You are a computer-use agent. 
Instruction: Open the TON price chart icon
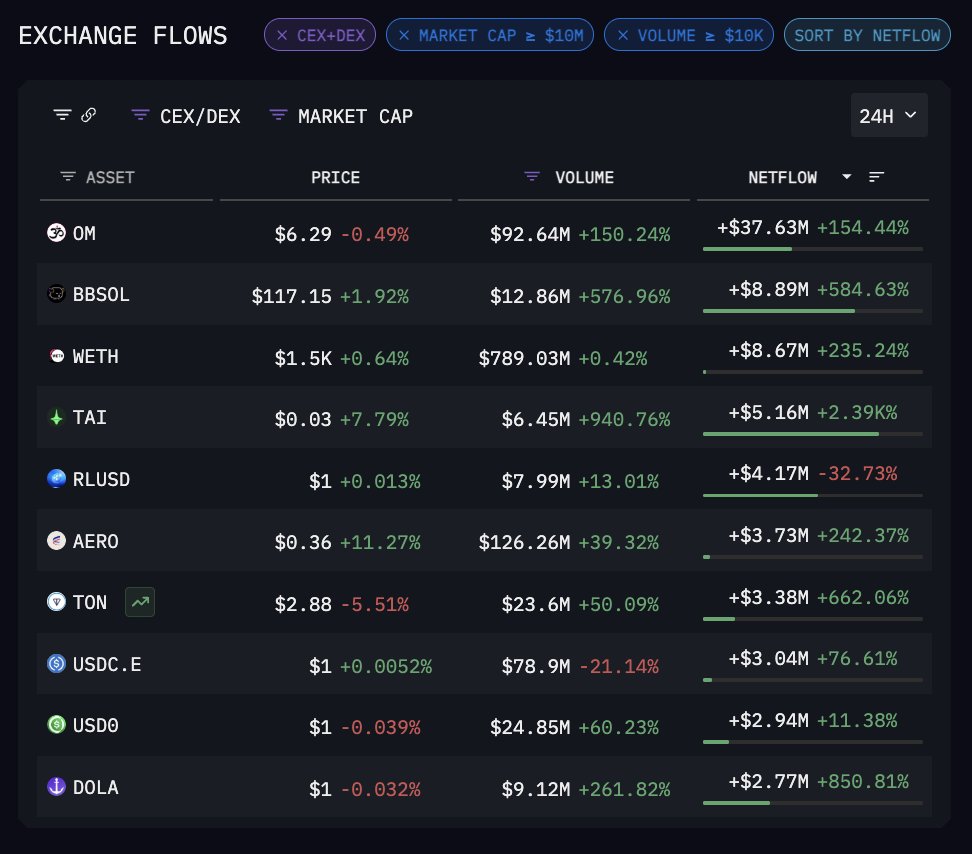140,602
